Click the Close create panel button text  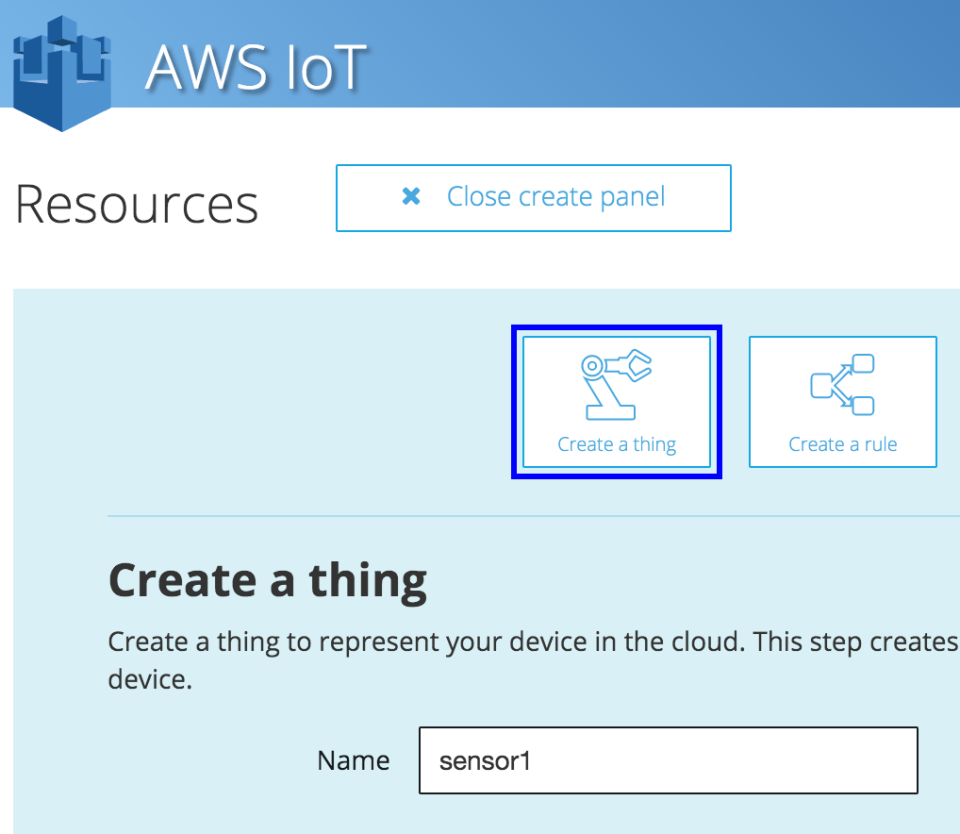point(556,197)
